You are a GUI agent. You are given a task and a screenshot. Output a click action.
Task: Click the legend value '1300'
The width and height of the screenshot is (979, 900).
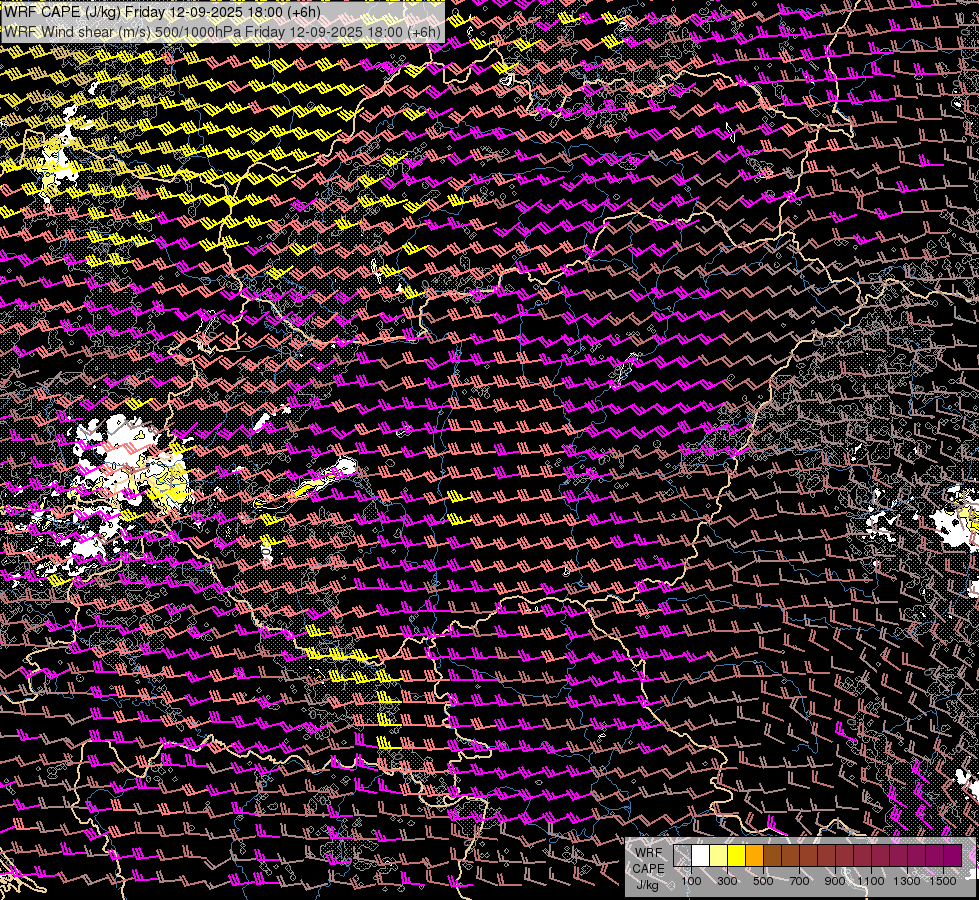click(x=907, y=881)
